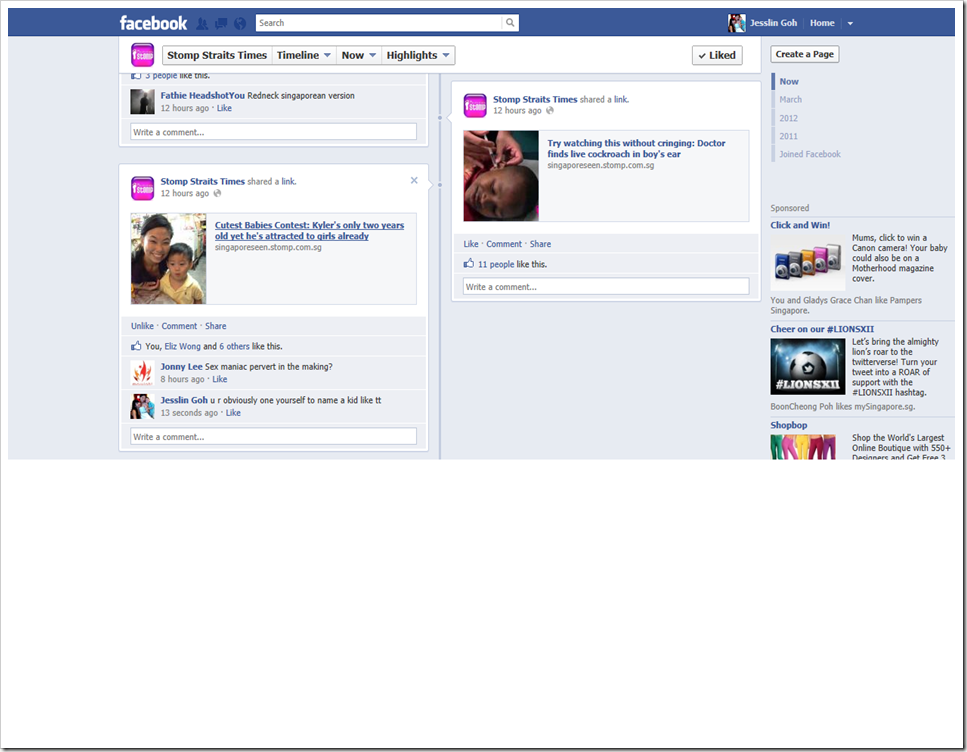Click the Canon cameras ad image
Image resolution: width=967 pixels, height=752 pixels.
point(808,263)
